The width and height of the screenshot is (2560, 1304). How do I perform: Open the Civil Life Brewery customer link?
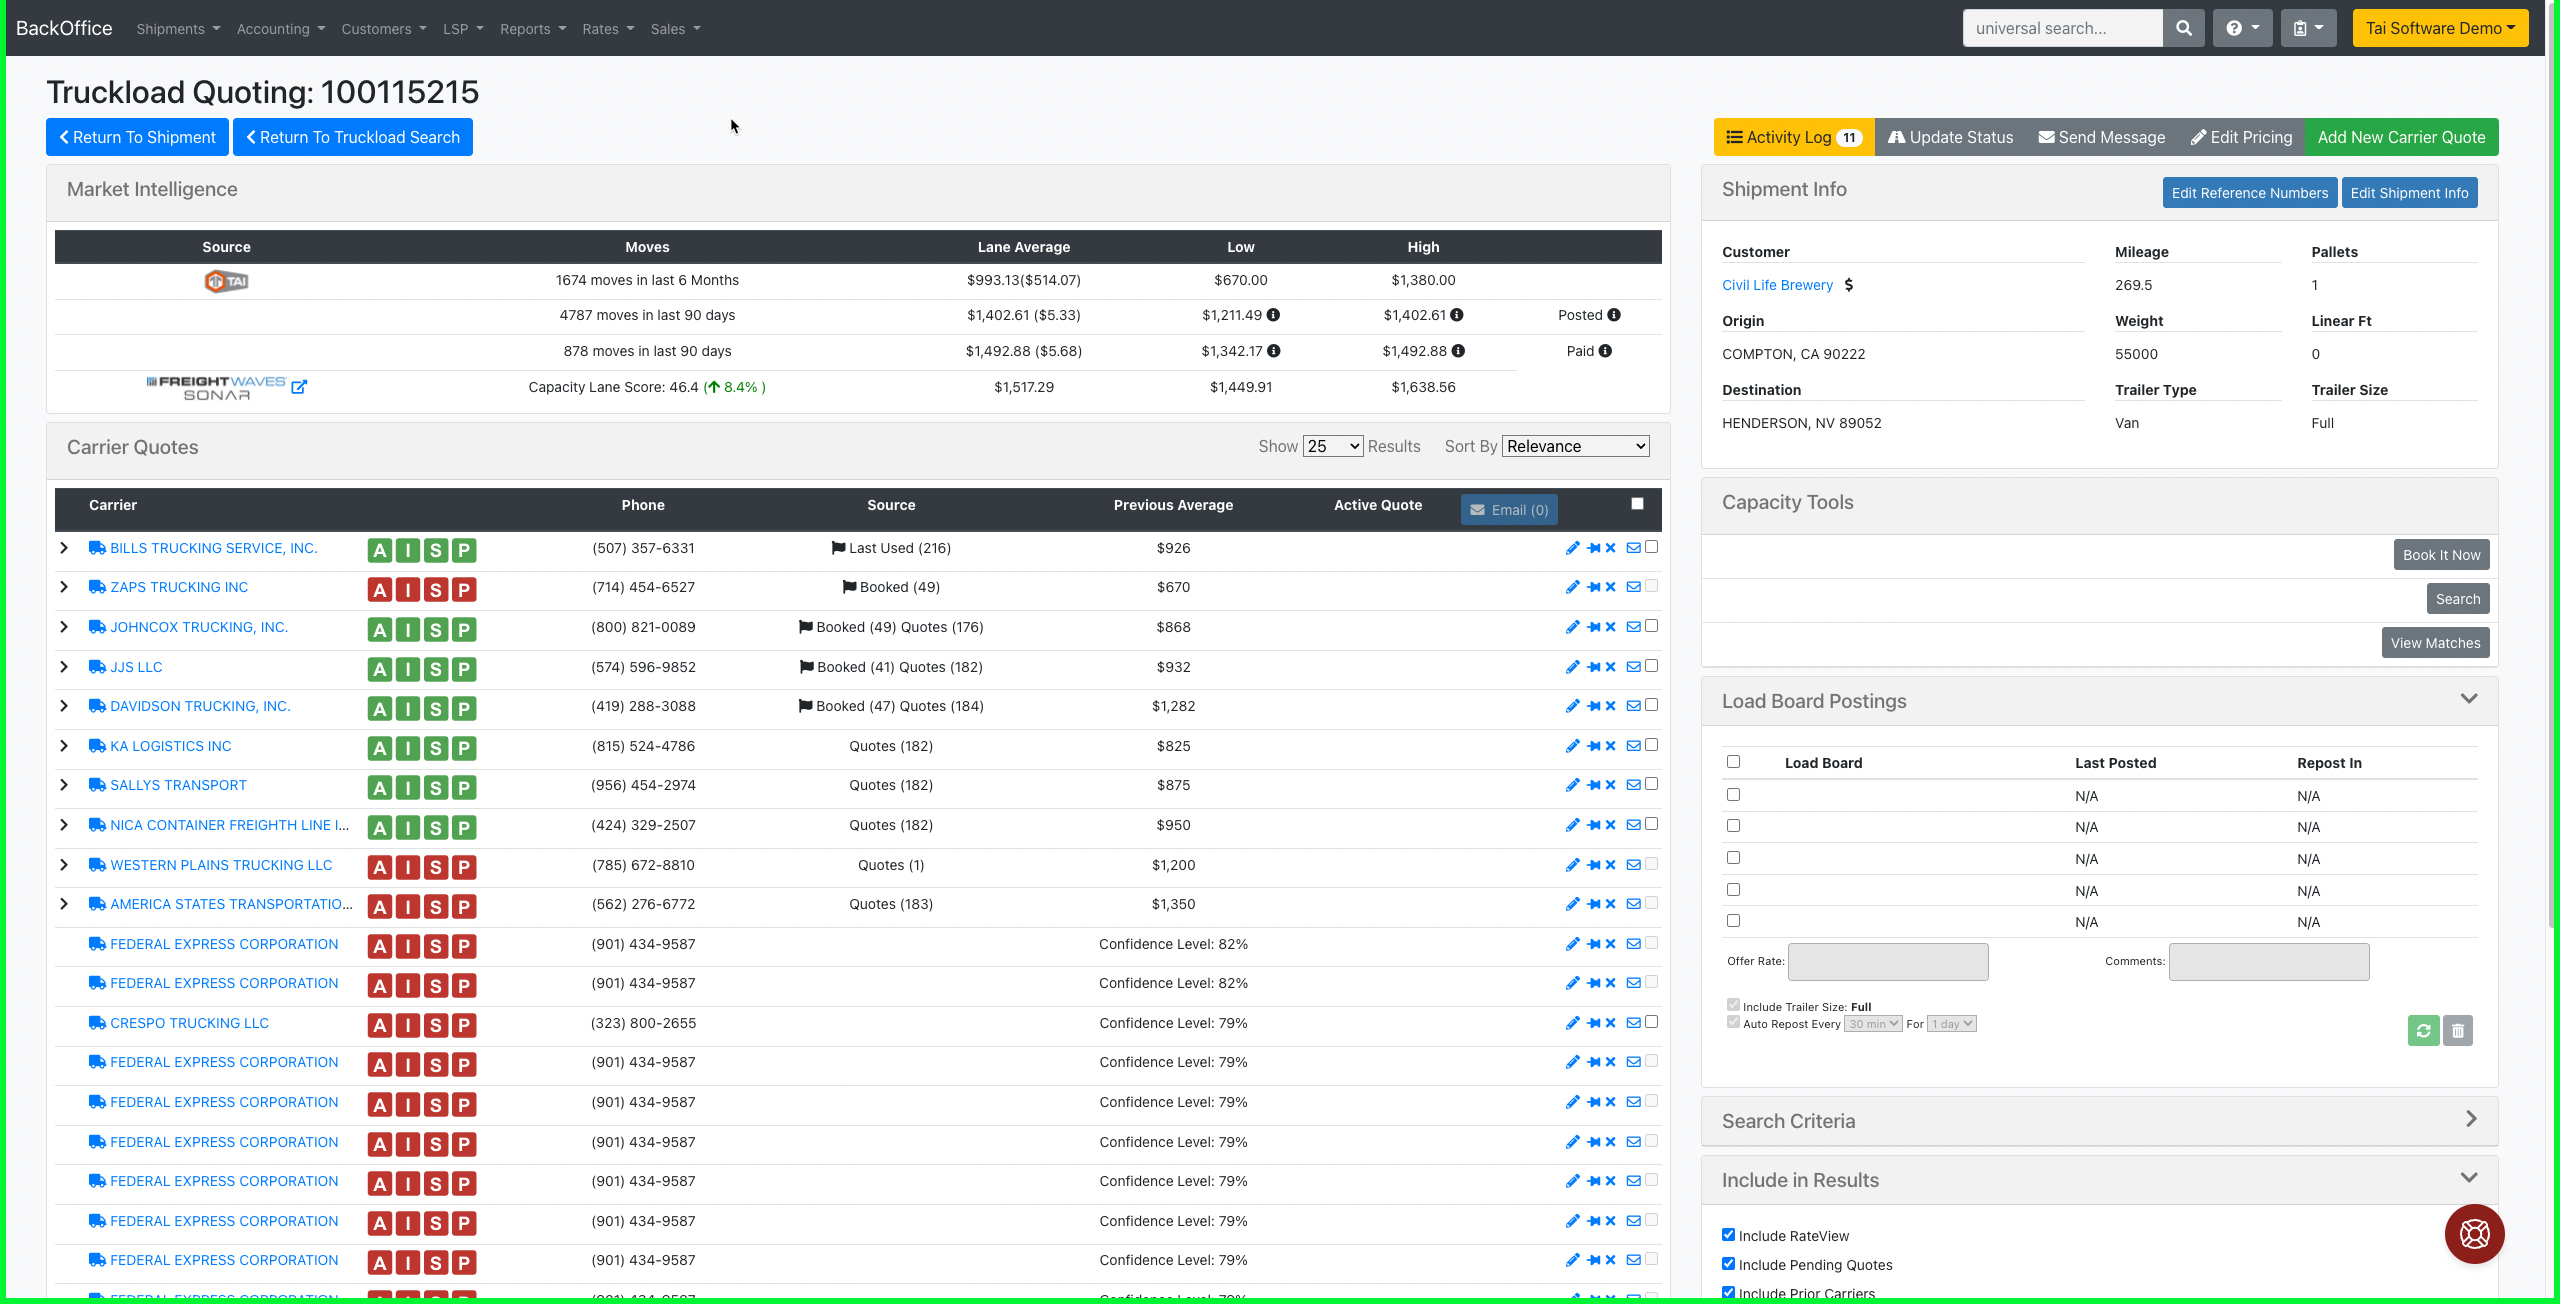click(x=1777, y=285)
